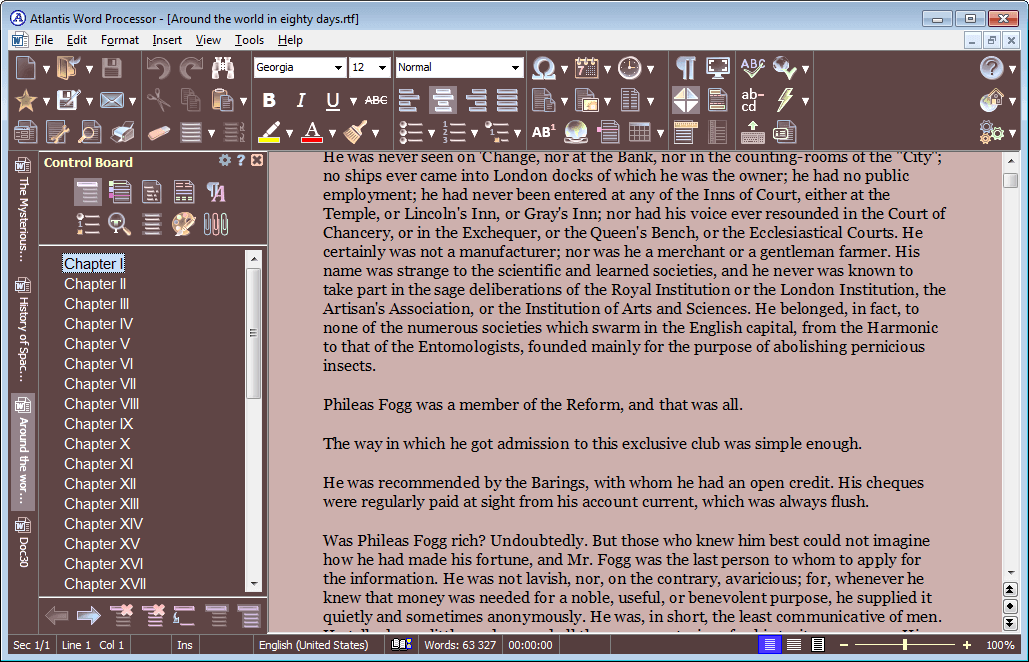Viewport: 1029px width, 662px height.
Task: Click the ABC spell check icon
Action: coord(753,68)
